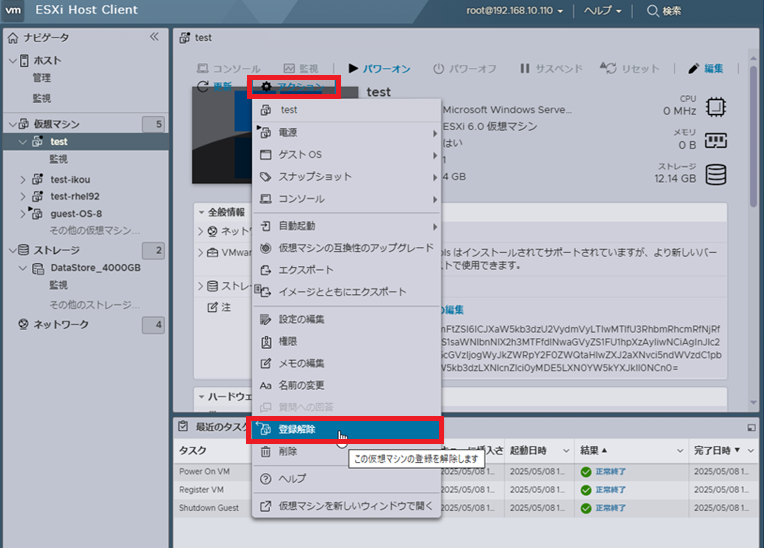Click the Reset icon
The width and height of the screenshot is (764, 548).
[x=608, y=68]
